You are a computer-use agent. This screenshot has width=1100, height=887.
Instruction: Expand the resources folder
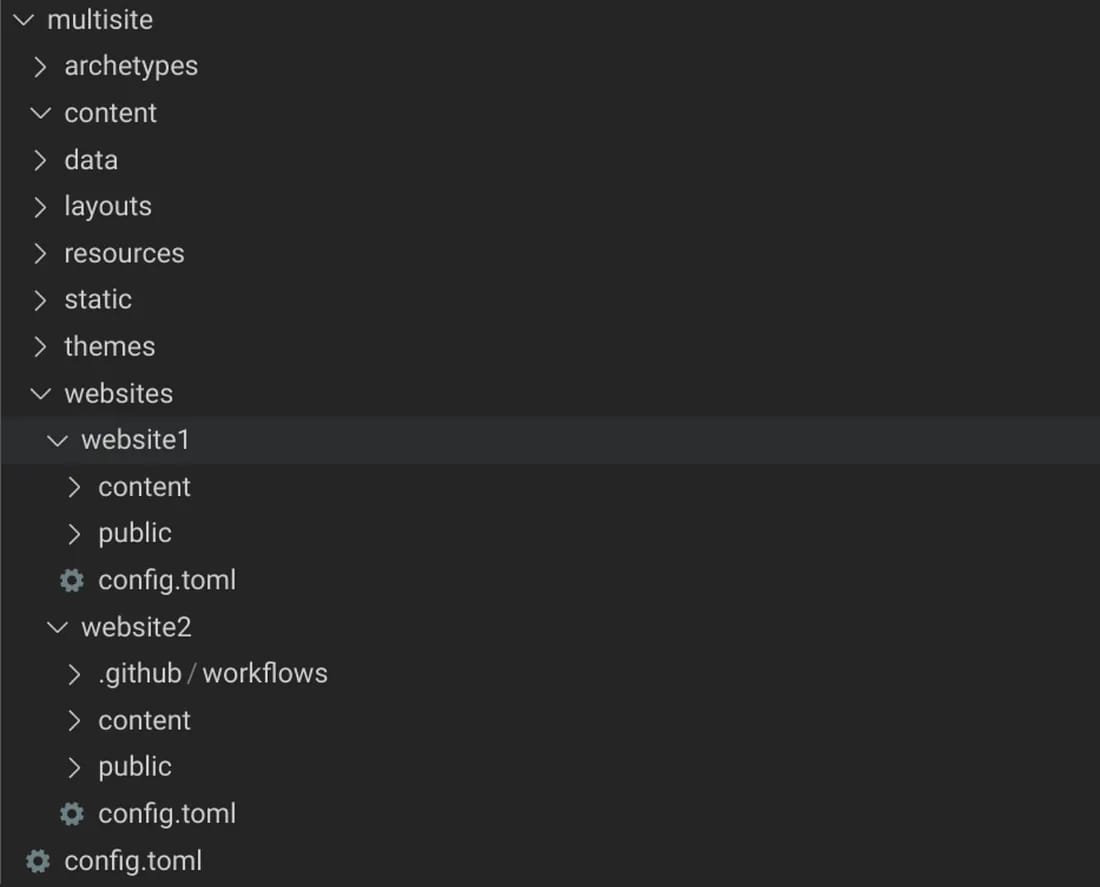(x=123, y=254)
